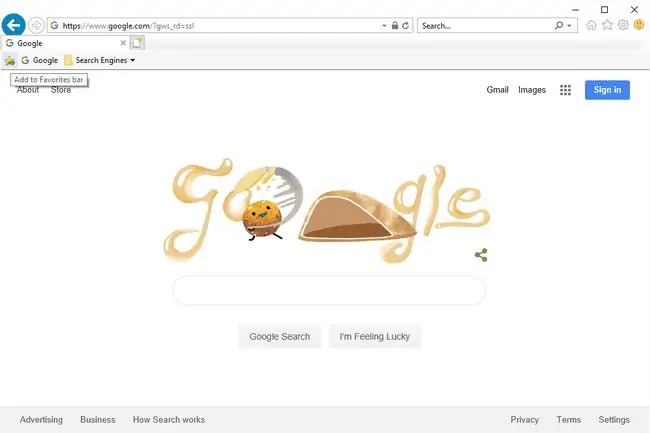Refresh the page using reload icon
This screenshot has width=650, height=433.
(x=405, y=26)
